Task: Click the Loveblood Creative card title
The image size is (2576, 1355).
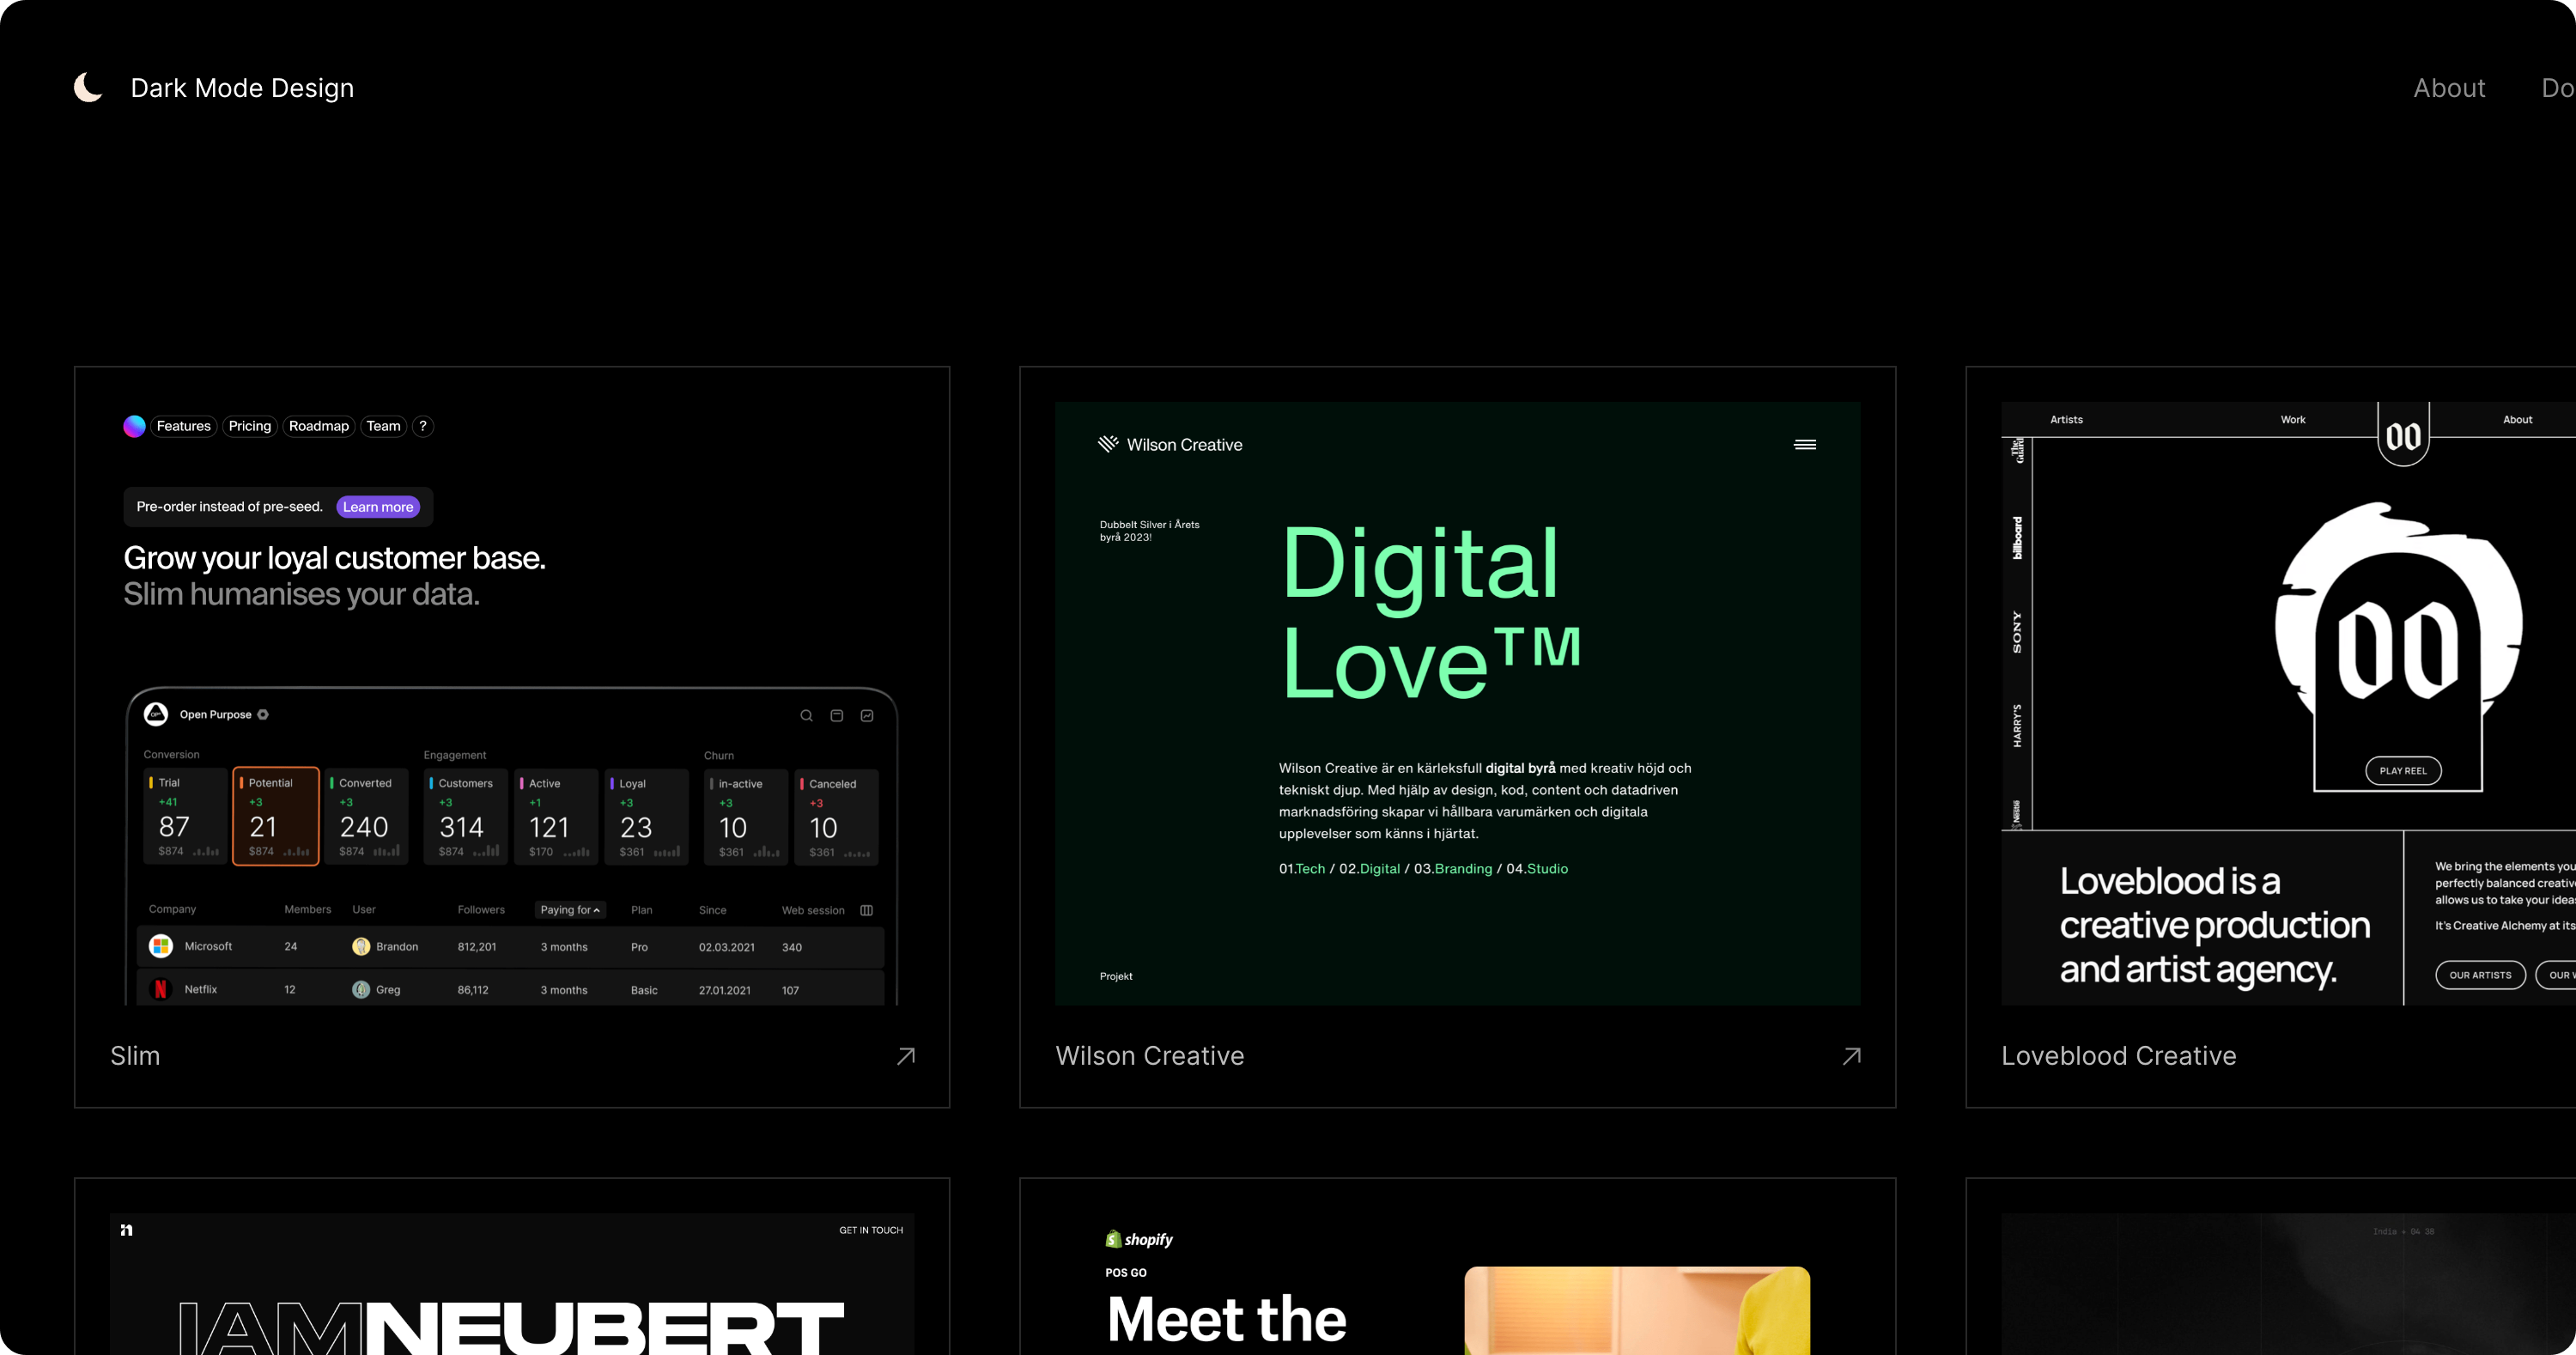Action: [2119, 1056]
